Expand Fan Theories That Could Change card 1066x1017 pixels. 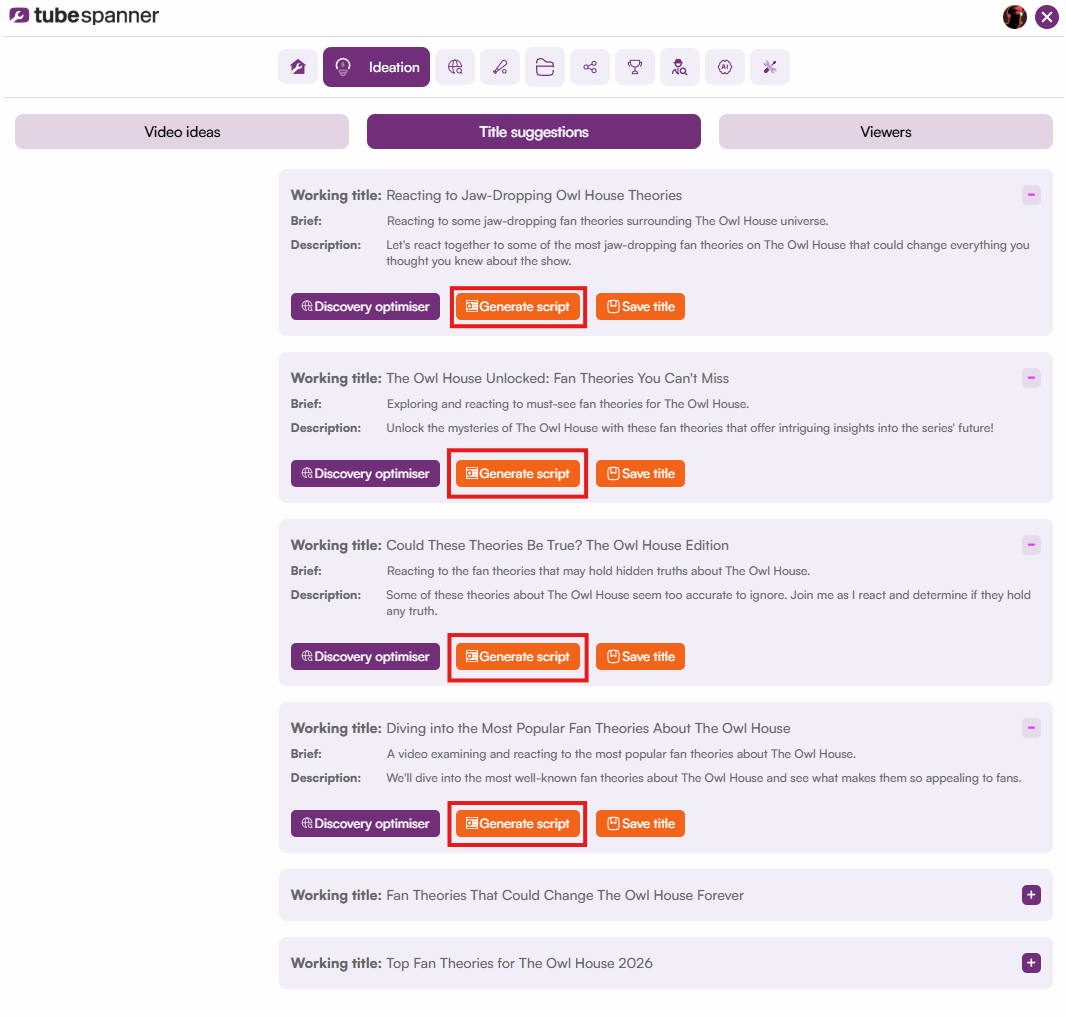[1031, 895]
